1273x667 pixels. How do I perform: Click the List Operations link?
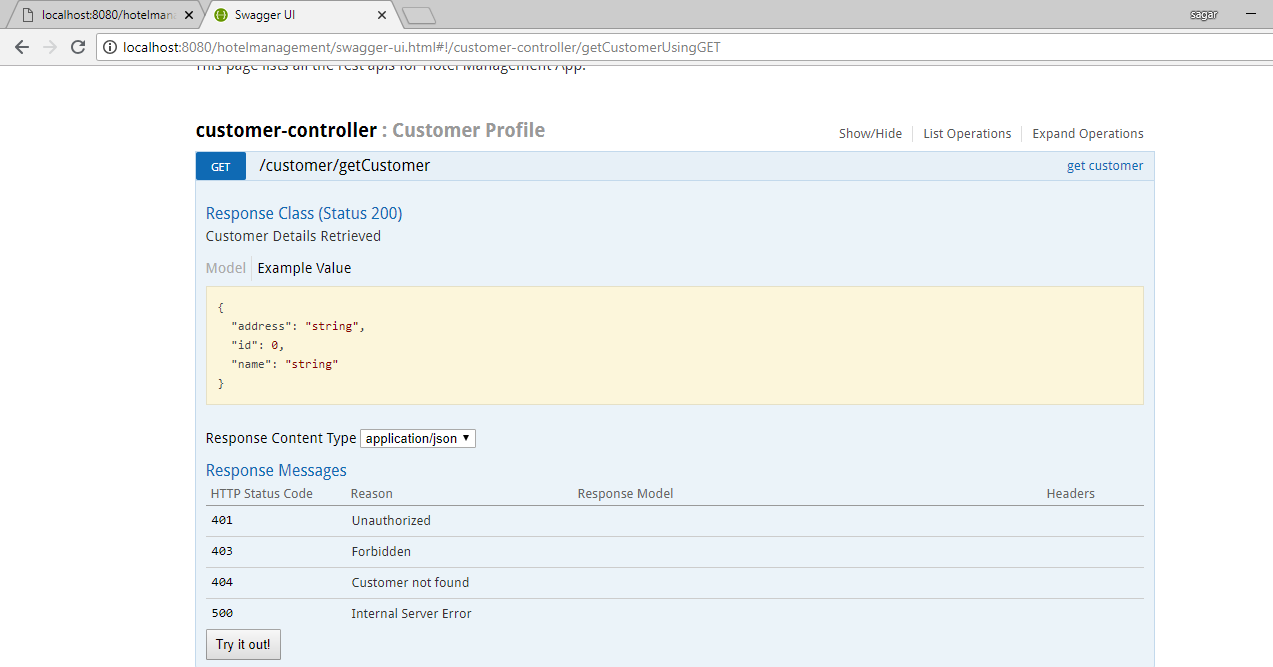pos(967,134)
